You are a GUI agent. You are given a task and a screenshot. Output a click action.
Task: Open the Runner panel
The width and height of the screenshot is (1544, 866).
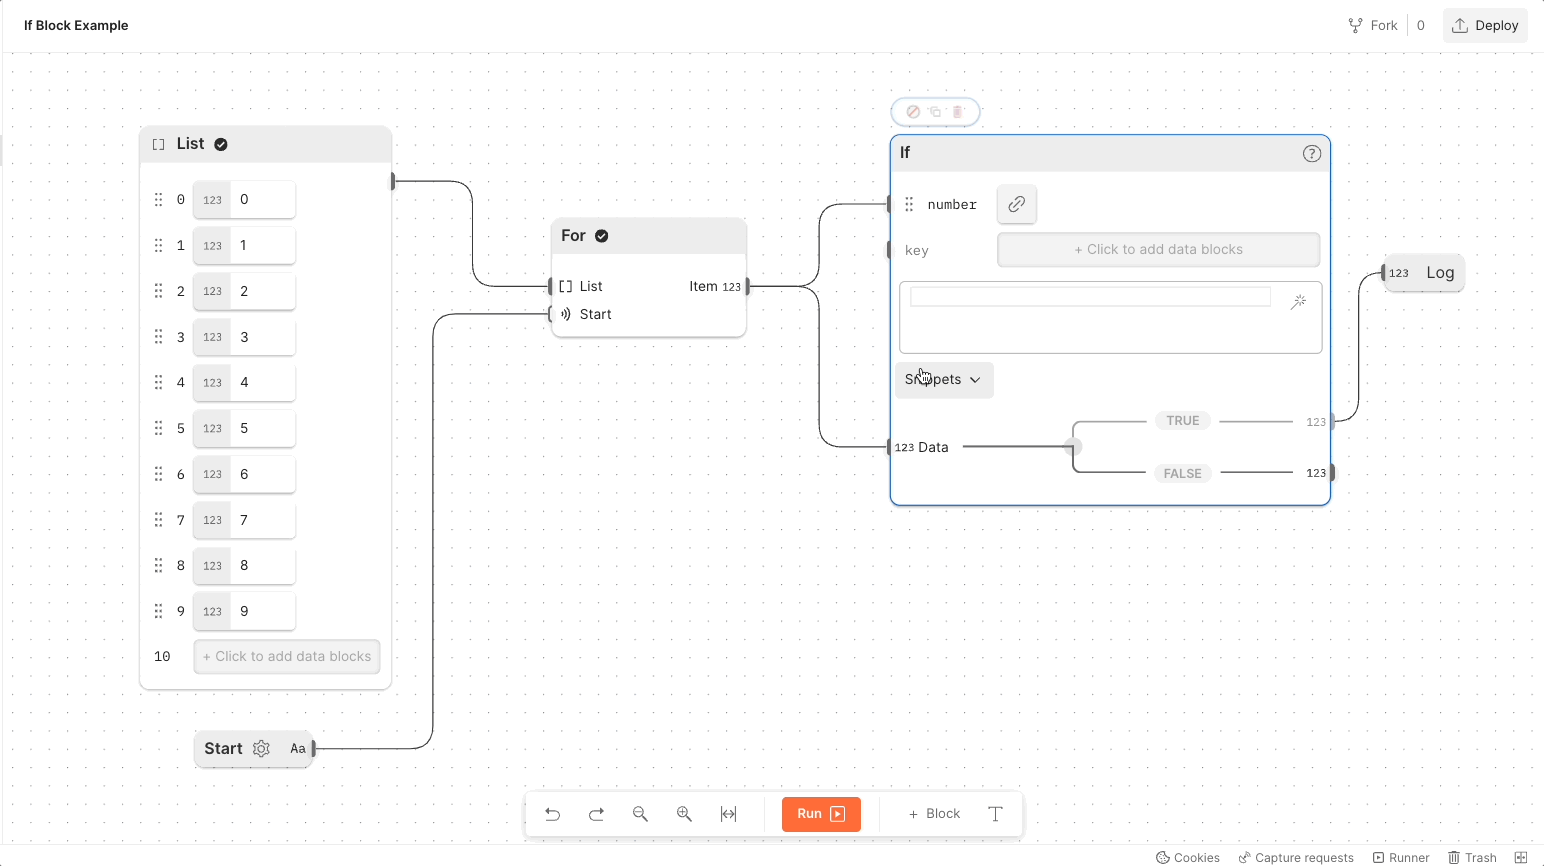[x=1400, y=857]
